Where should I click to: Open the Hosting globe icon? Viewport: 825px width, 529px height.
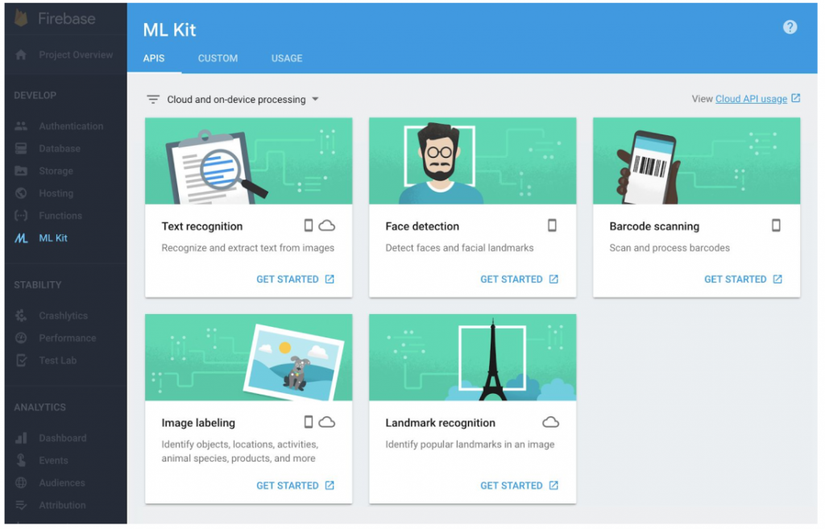pyautogui.click(x=21, y=193)
